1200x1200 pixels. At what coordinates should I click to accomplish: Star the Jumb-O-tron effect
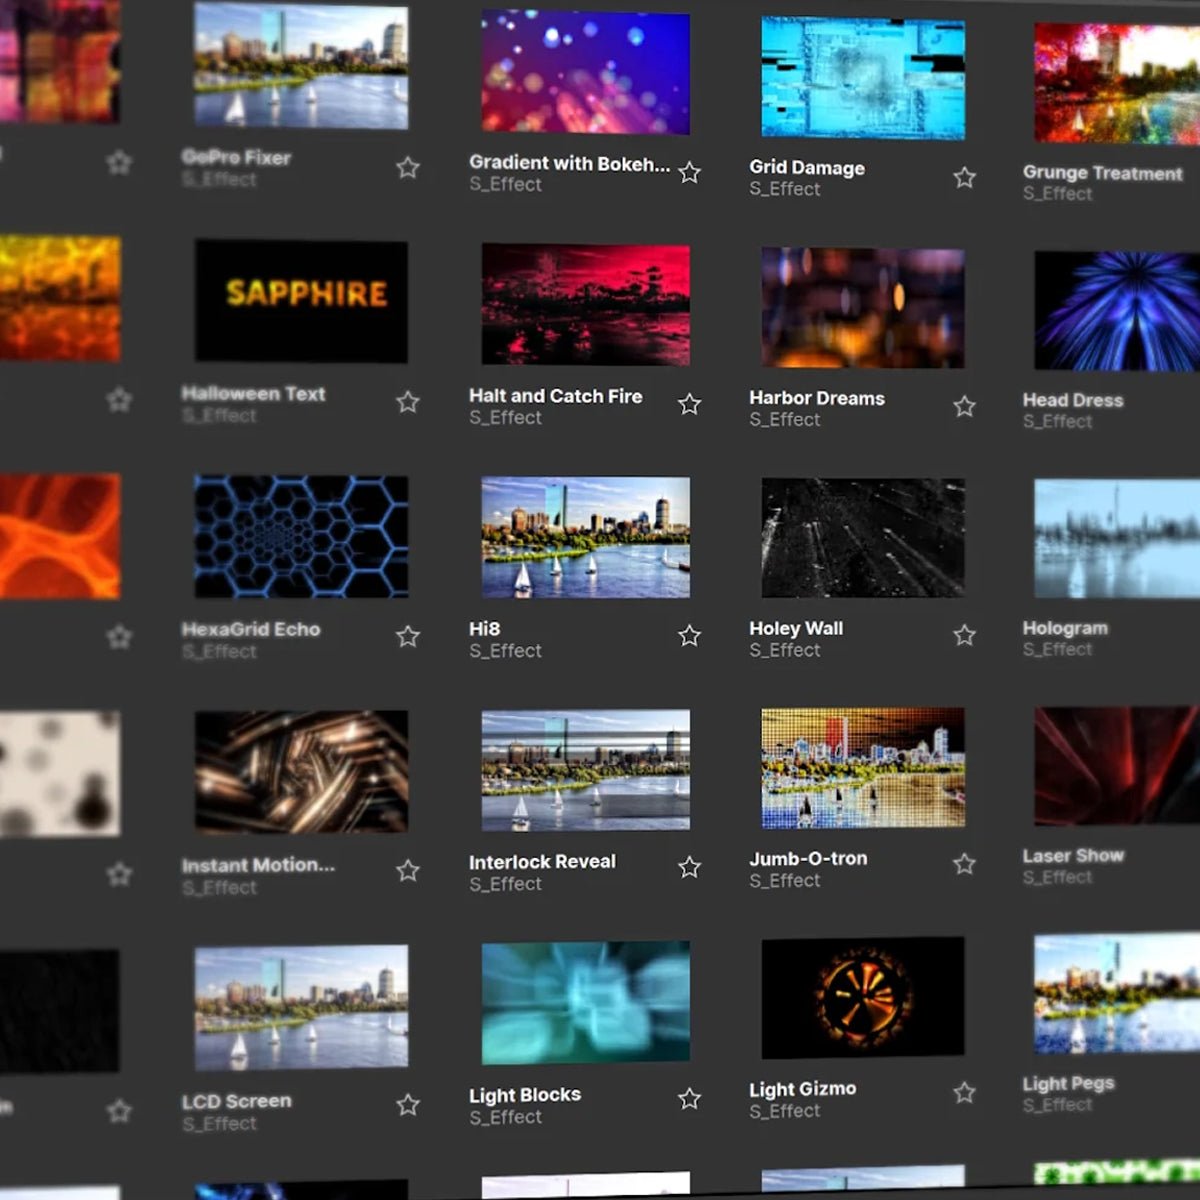964,863
